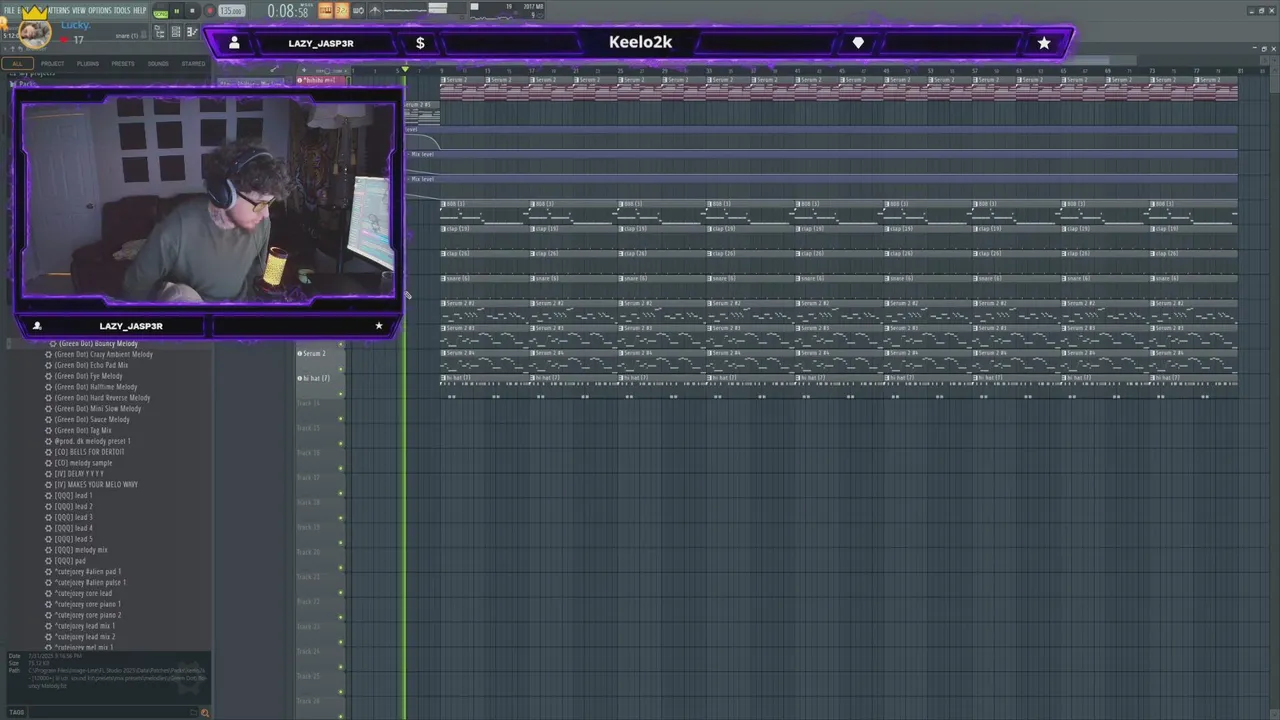Image resolution: width=1280 pixels, height=720 pixels.
Task: Click the leftmost view-toggle icon below the transport
Action: coord(160,32)
